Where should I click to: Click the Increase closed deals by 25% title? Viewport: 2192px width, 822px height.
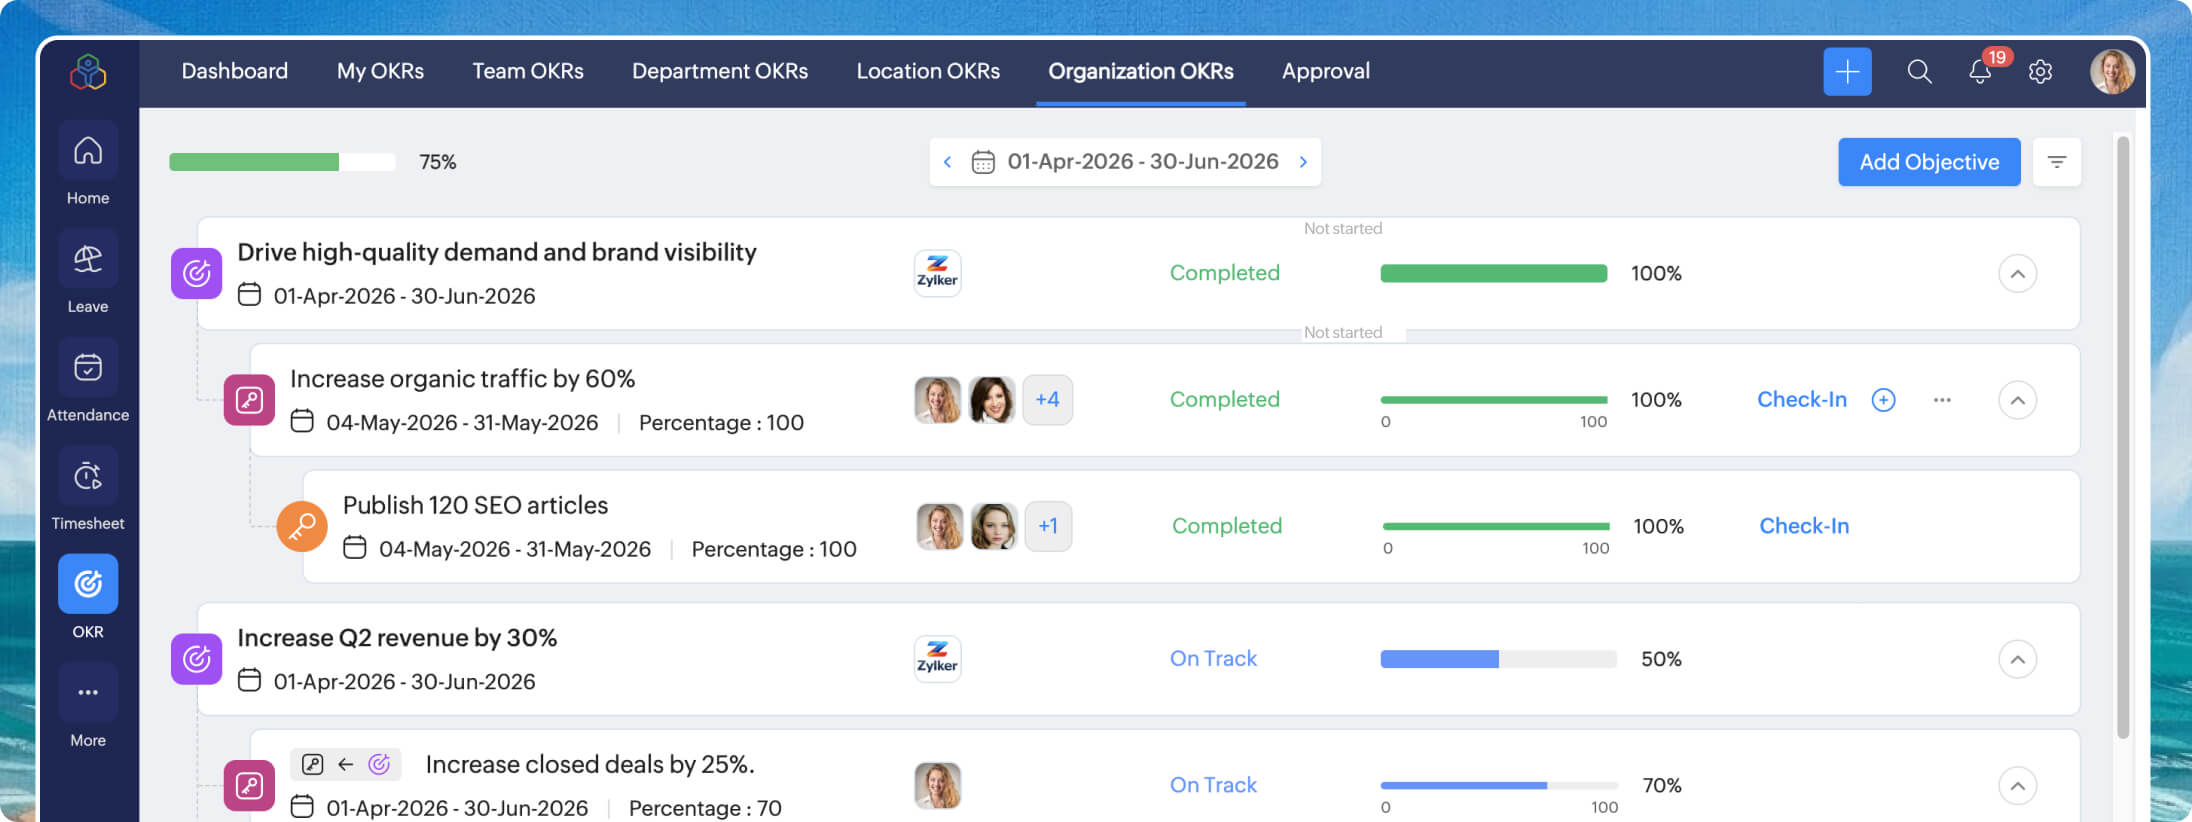tap(590, 765)
